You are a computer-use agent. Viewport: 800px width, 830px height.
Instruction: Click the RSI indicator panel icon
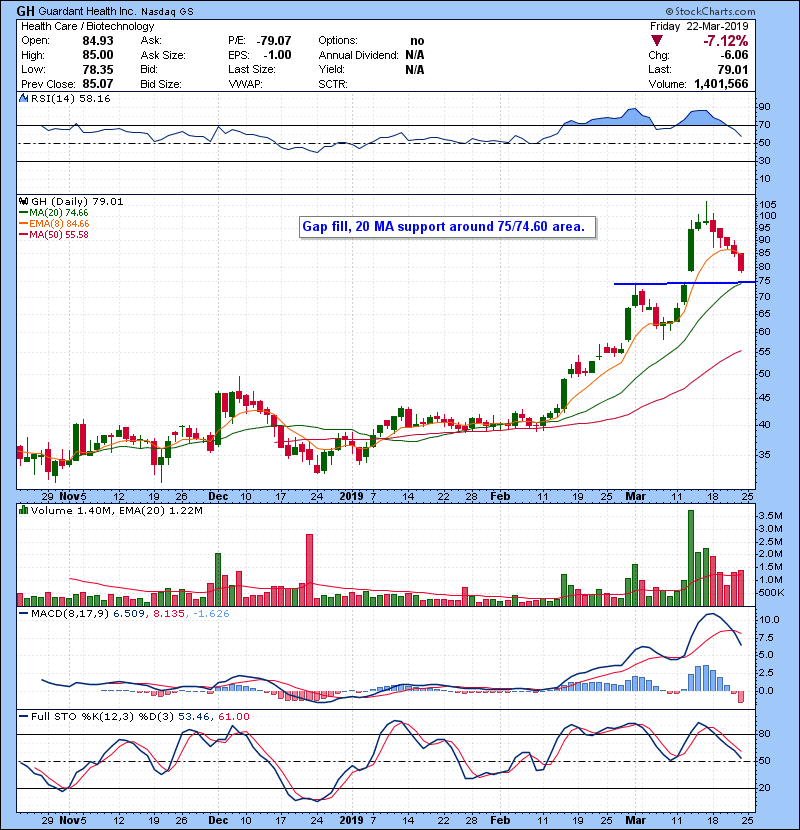(23, 98)
